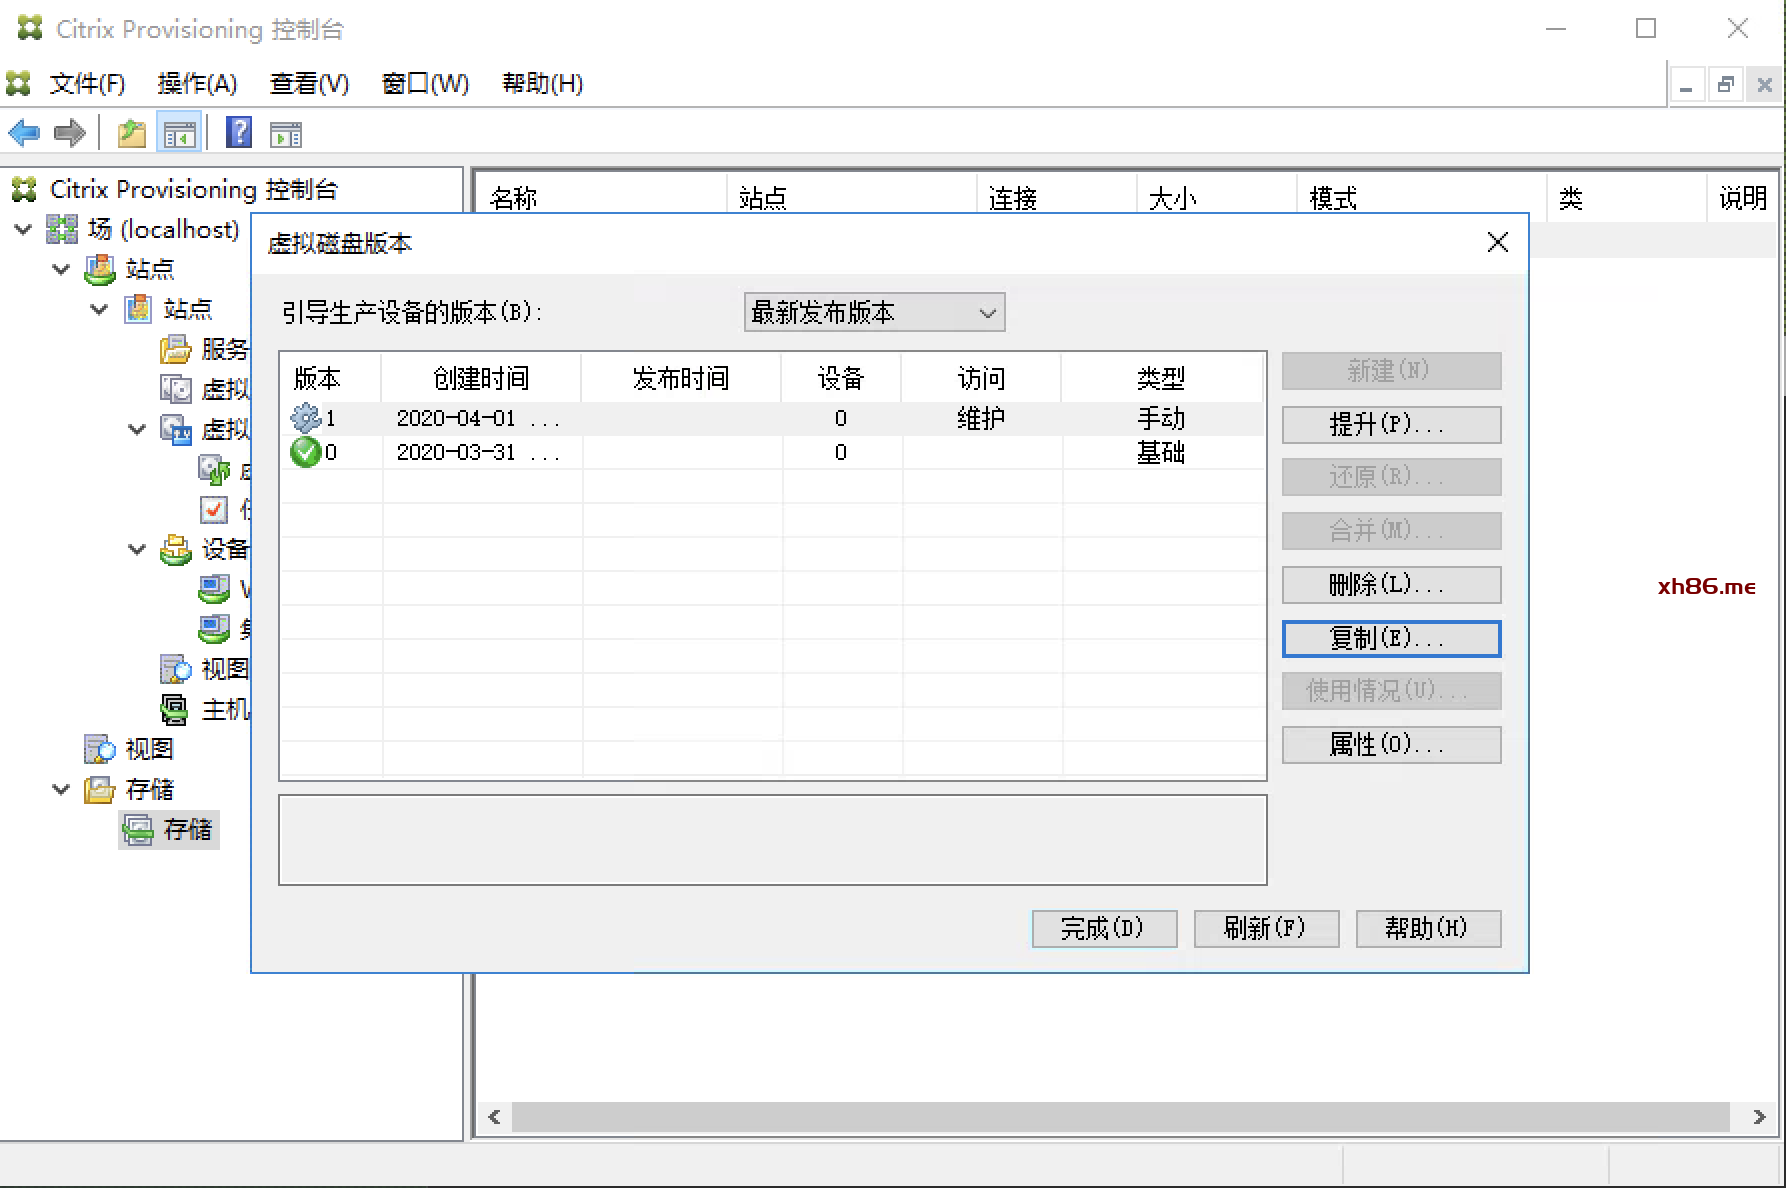The height and width of the screenshot is (1188, 1786).
Task: Open the 最新发布版本 boot version dropdown
Action: tap(874, 313)
